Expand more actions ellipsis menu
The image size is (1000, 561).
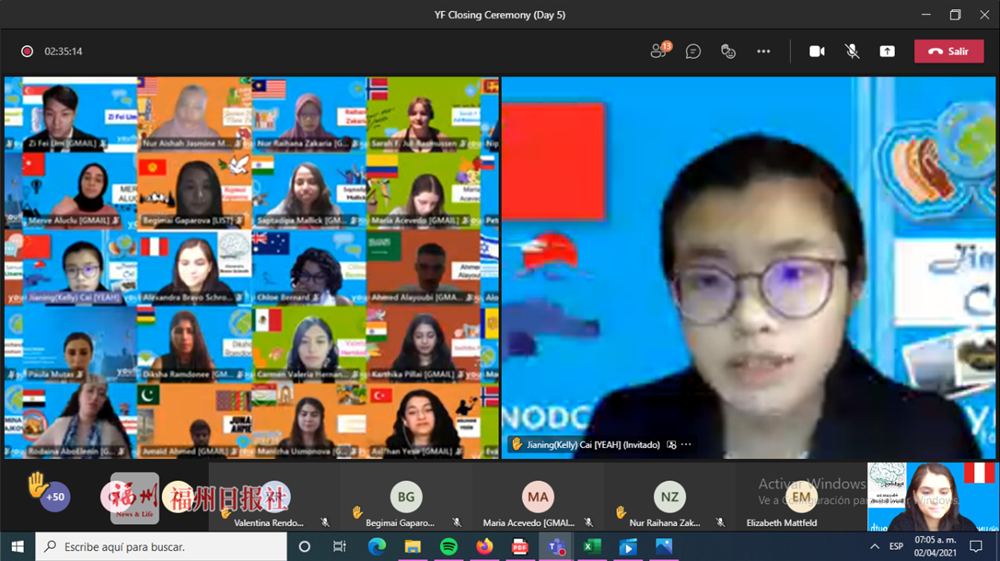pos(763,51)
